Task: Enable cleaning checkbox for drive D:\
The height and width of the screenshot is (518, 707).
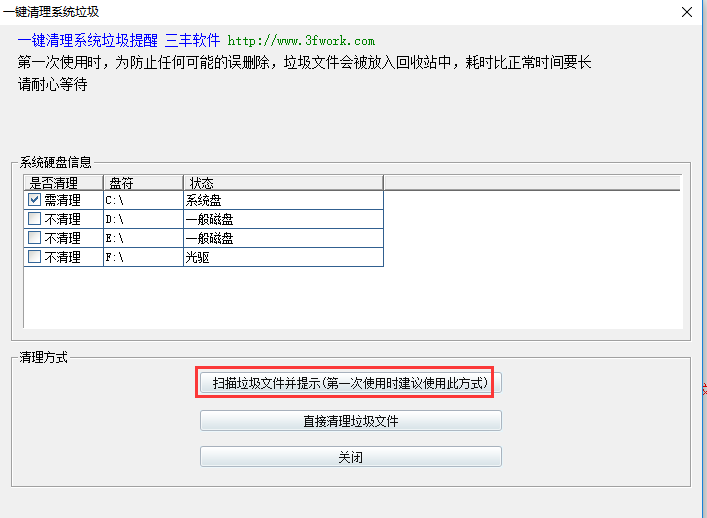Action: [x=34, y=219]
